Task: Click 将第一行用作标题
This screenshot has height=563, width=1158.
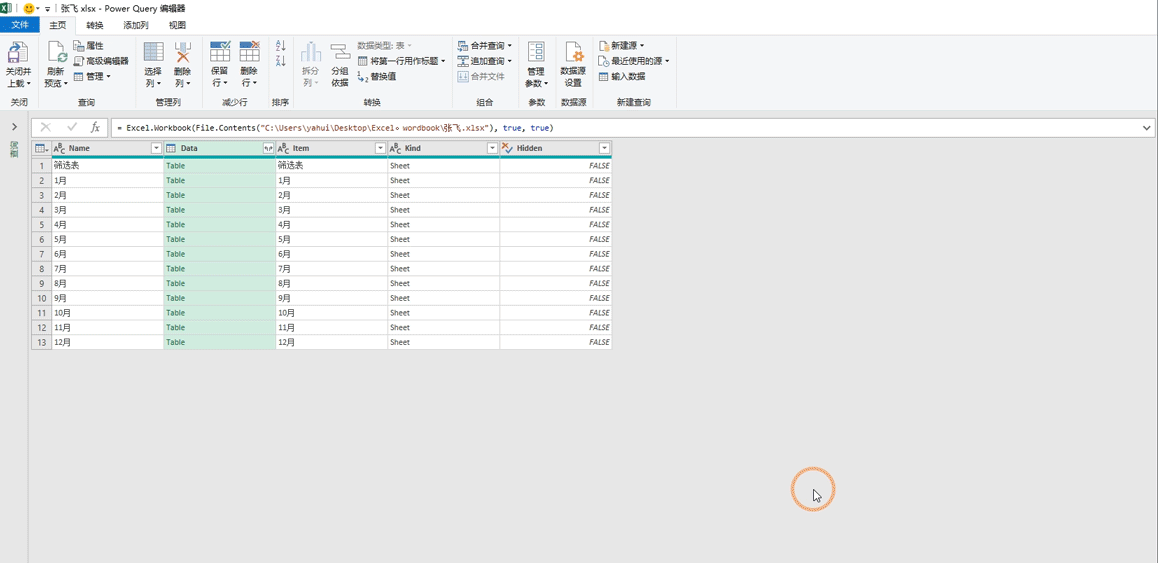Action: pos(401,61)
